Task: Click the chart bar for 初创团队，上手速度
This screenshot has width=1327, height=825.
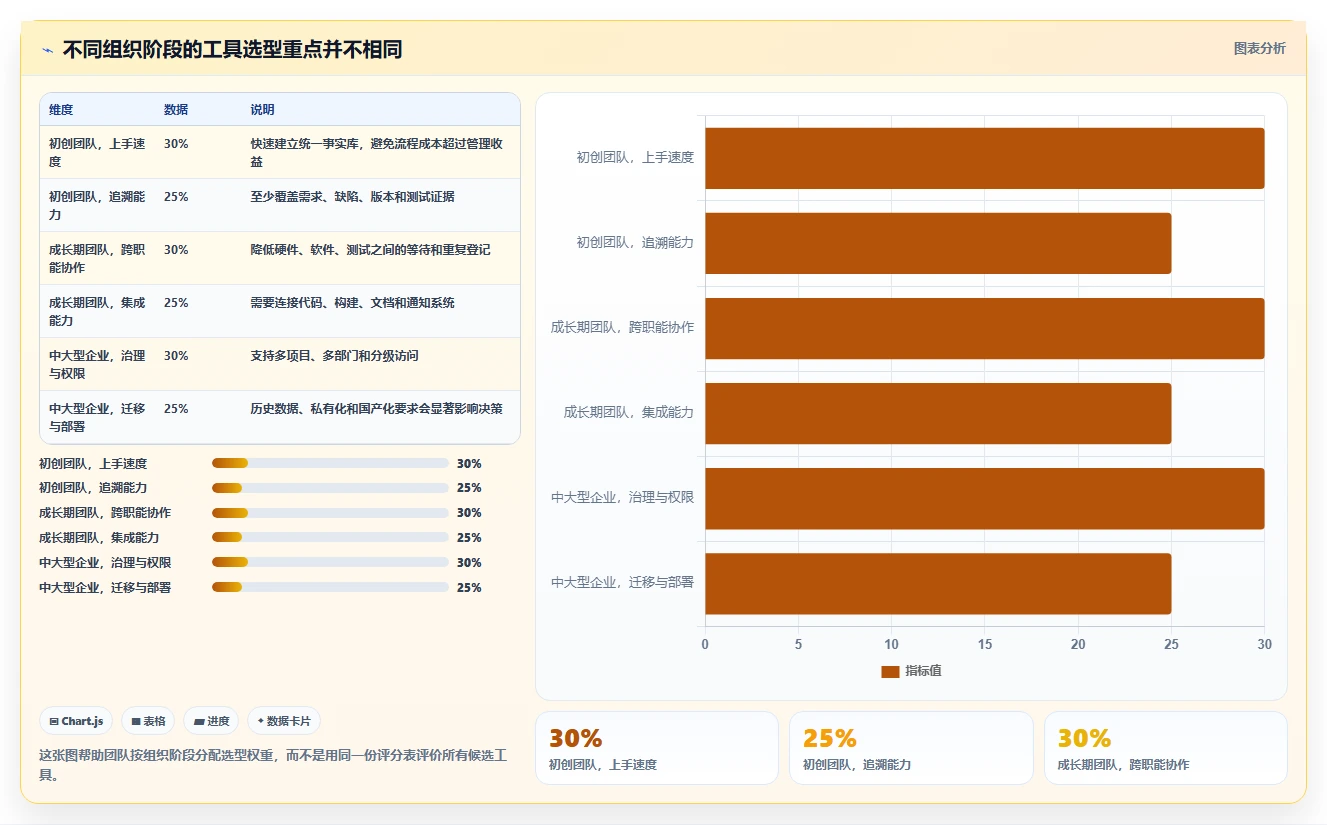Action: pos(985,158)
